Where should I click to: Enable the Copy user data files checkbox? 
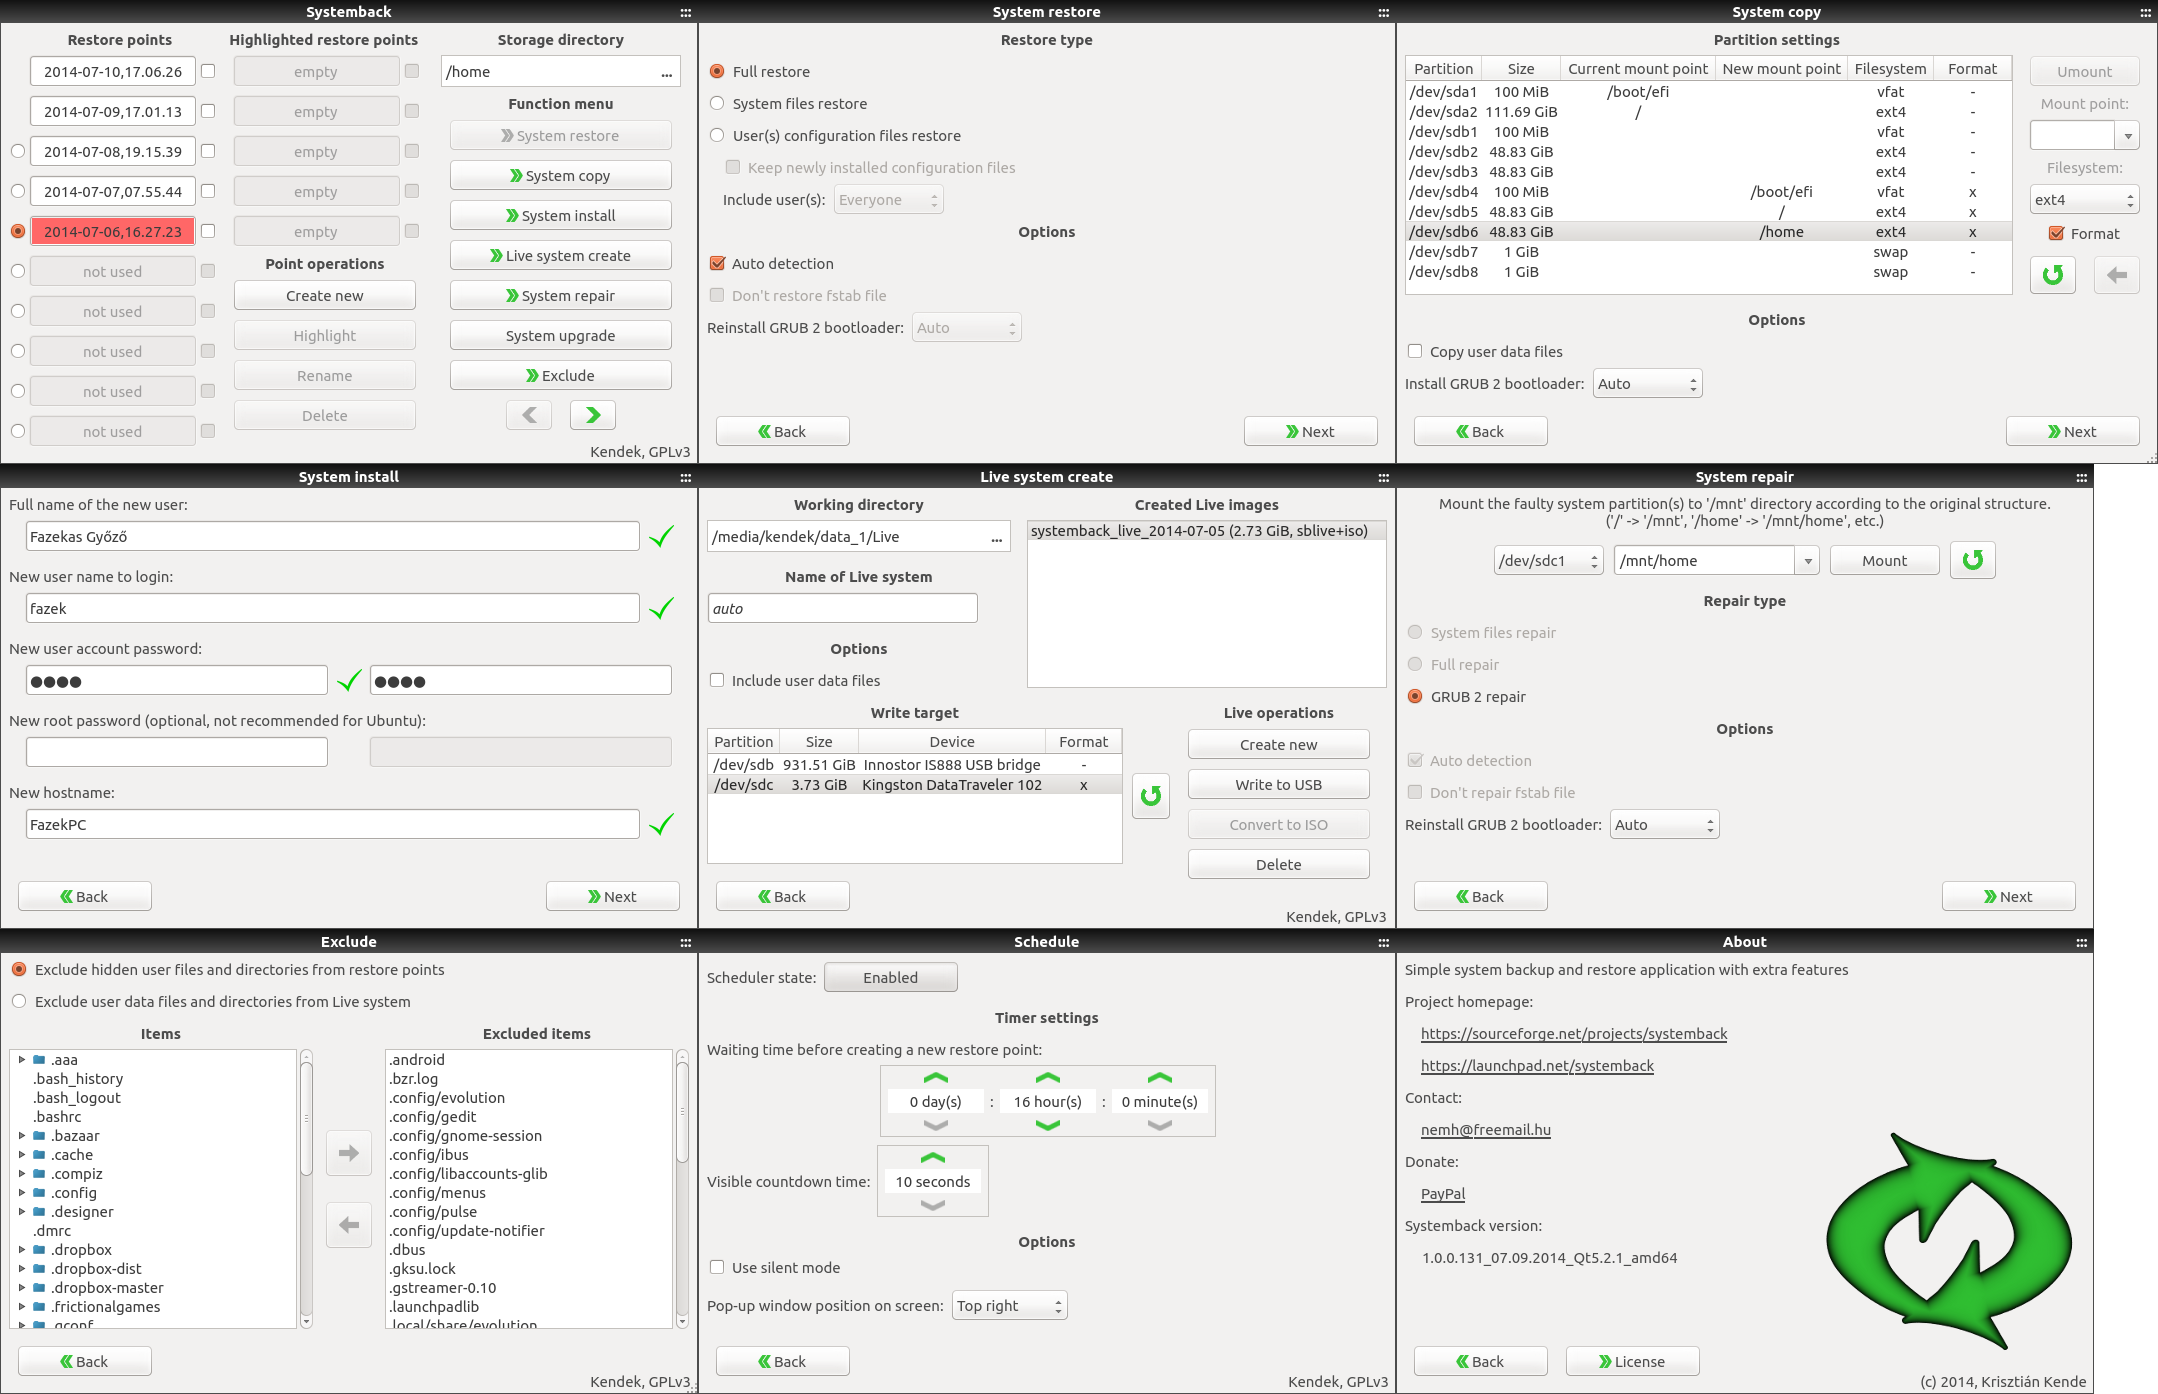1415,351
